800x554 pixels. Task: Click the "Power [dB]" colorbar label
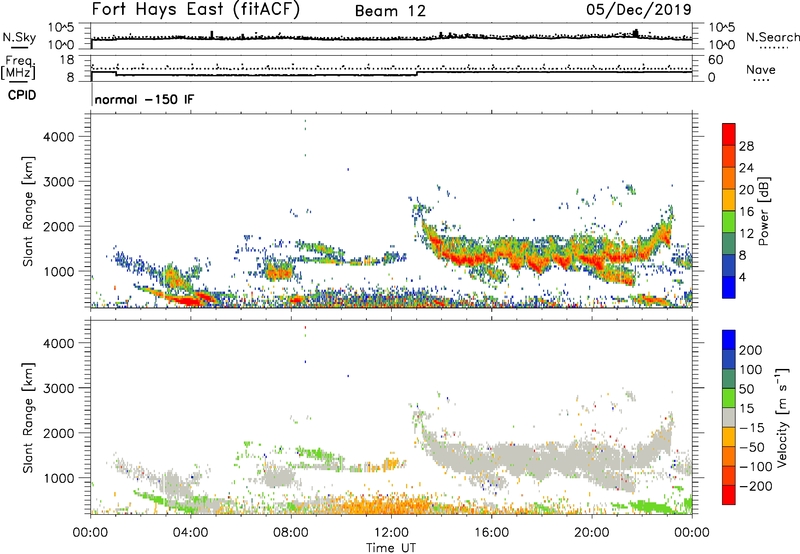764,211
